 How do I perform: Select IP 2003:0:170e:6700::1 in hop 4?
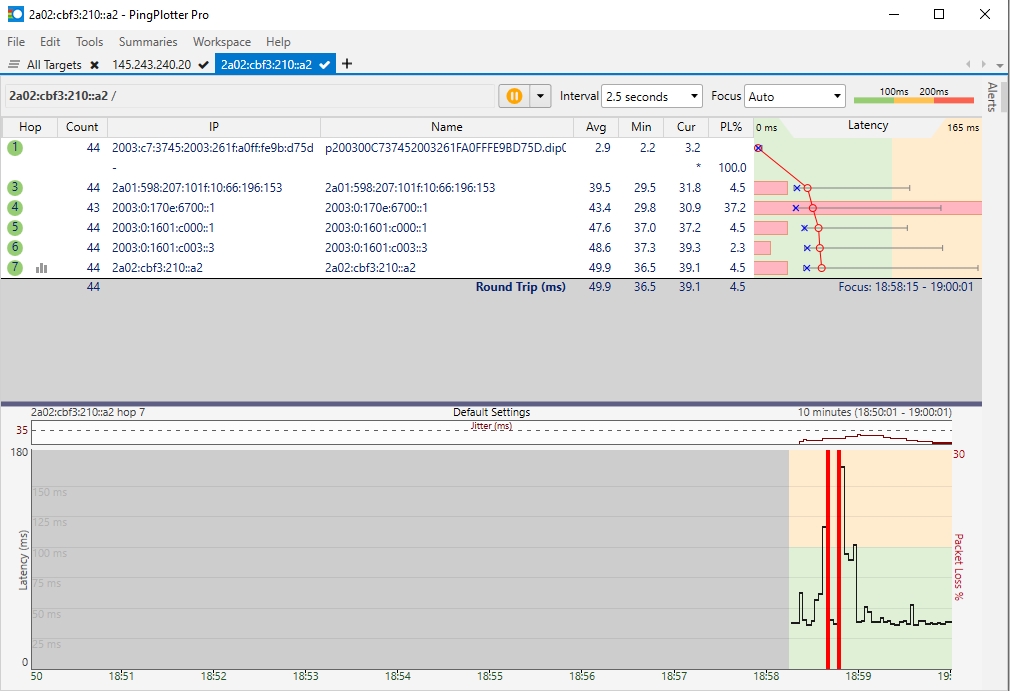164,207
